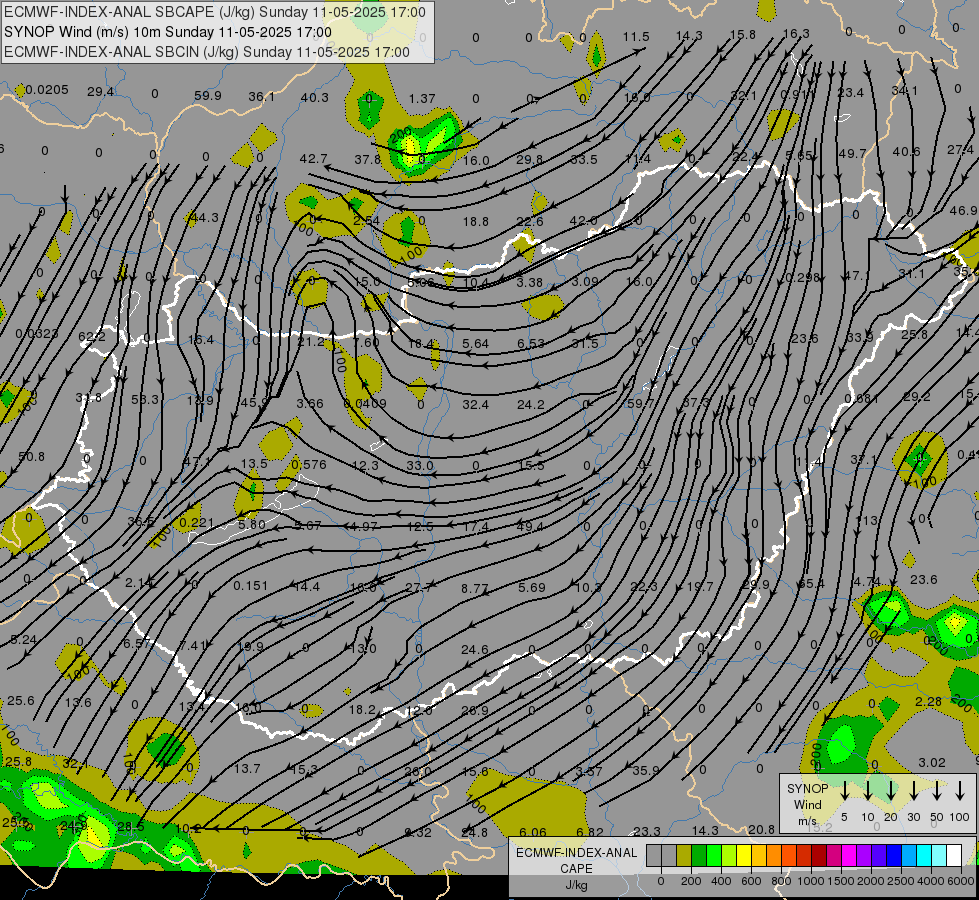979x900 pixels.
Task: Pick the dark red swatch in CAPE legend
Action: 819,855
